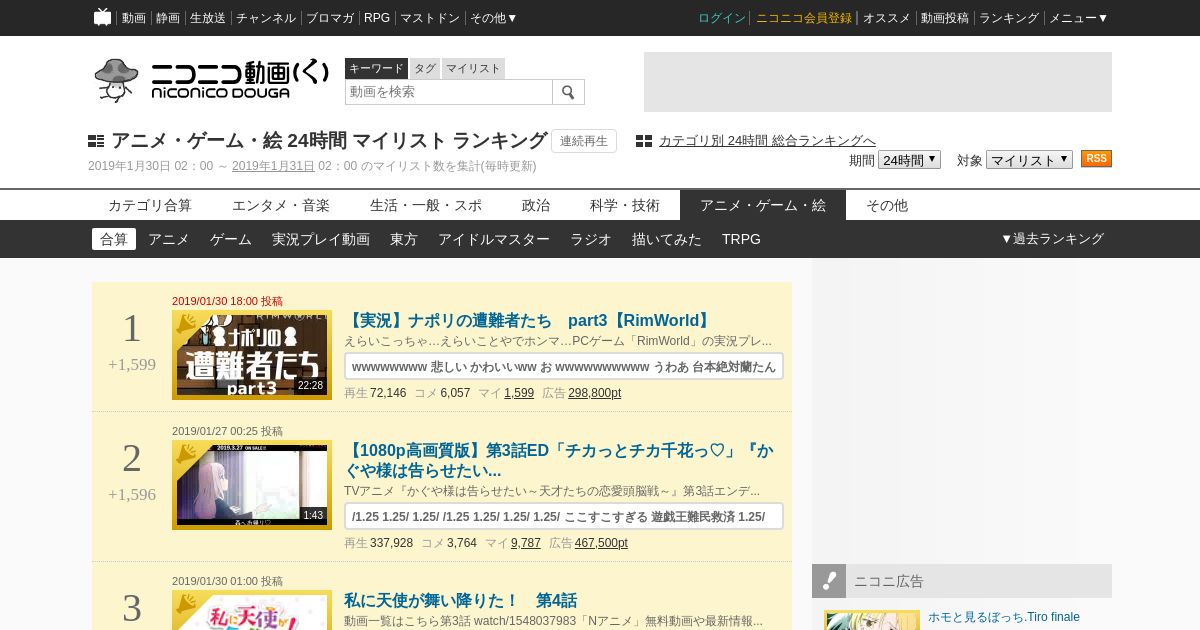The image size is (1200, 630).
Task: Click ナポリの遭難者たち video thumbnail
Action: (x=252, y=355)
